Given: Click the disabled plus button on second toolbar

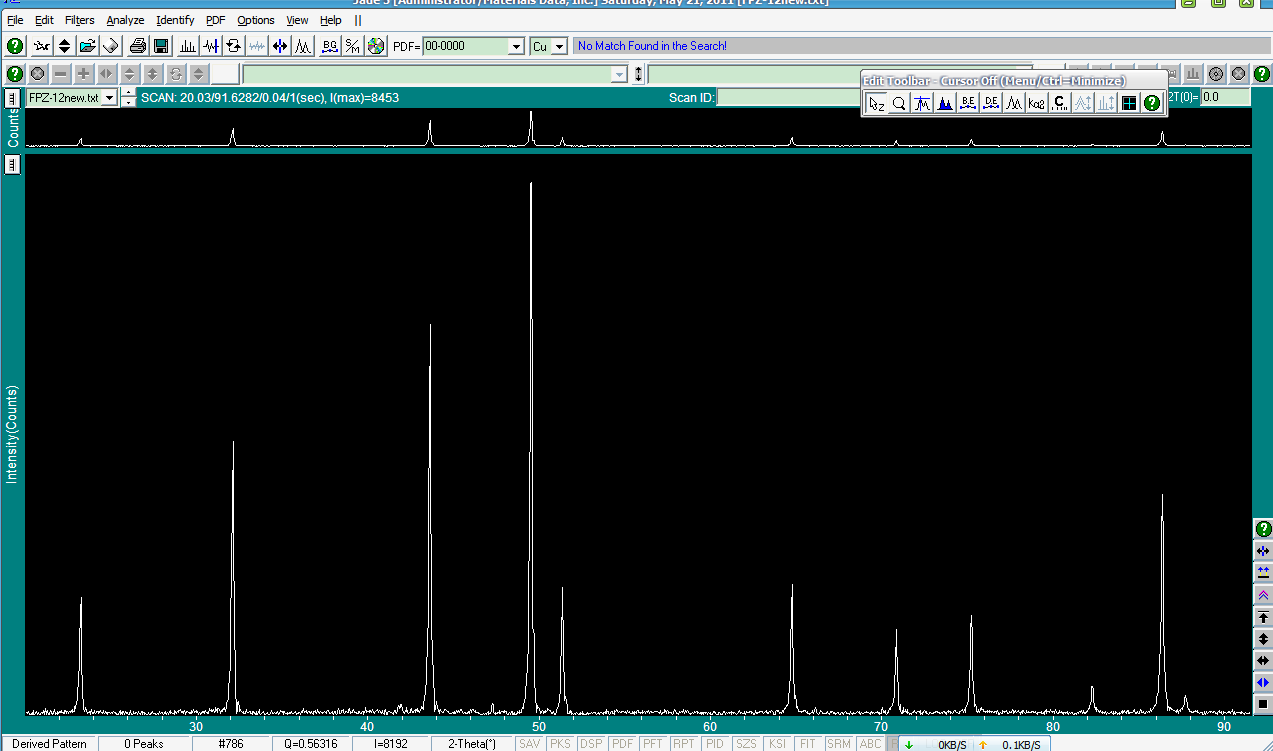Looking at the screenshot, I should point(84,74).
